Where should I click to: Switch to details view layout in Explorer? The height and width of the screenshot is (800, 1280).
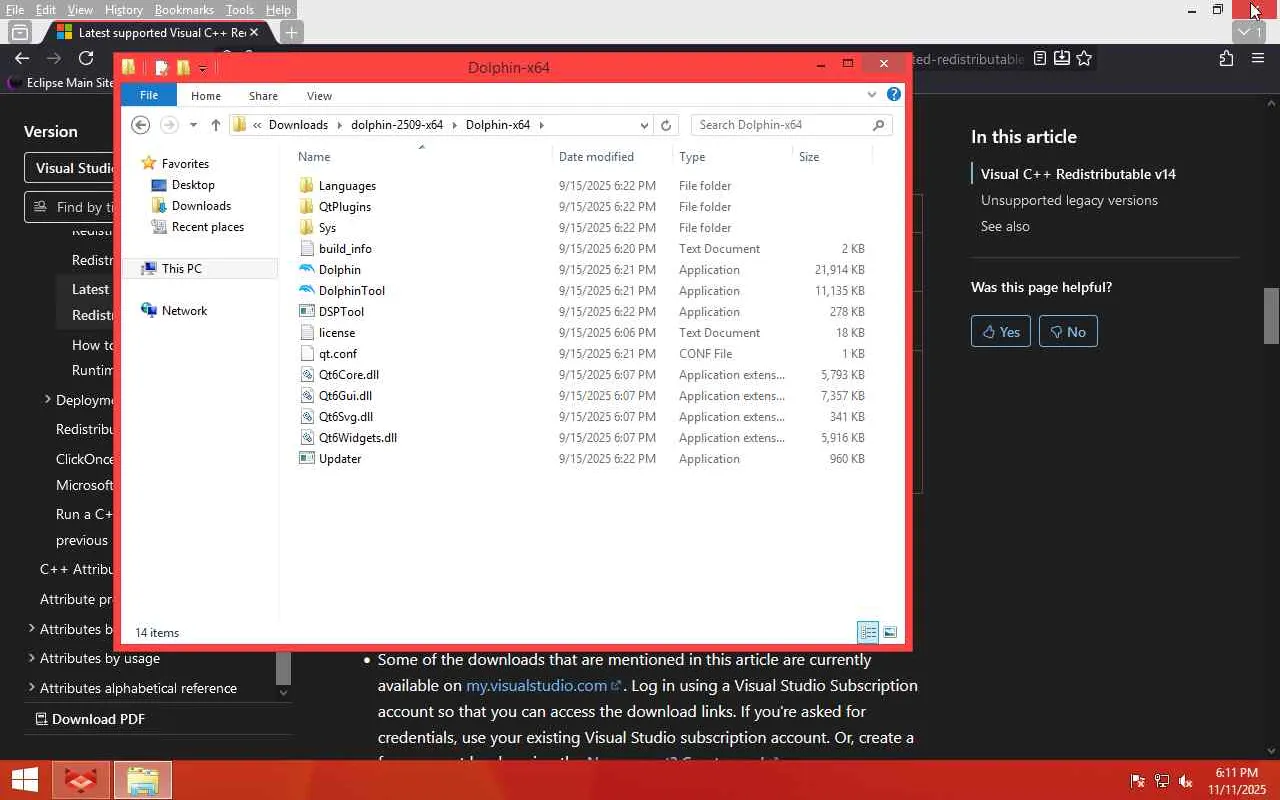pos(868,632)
